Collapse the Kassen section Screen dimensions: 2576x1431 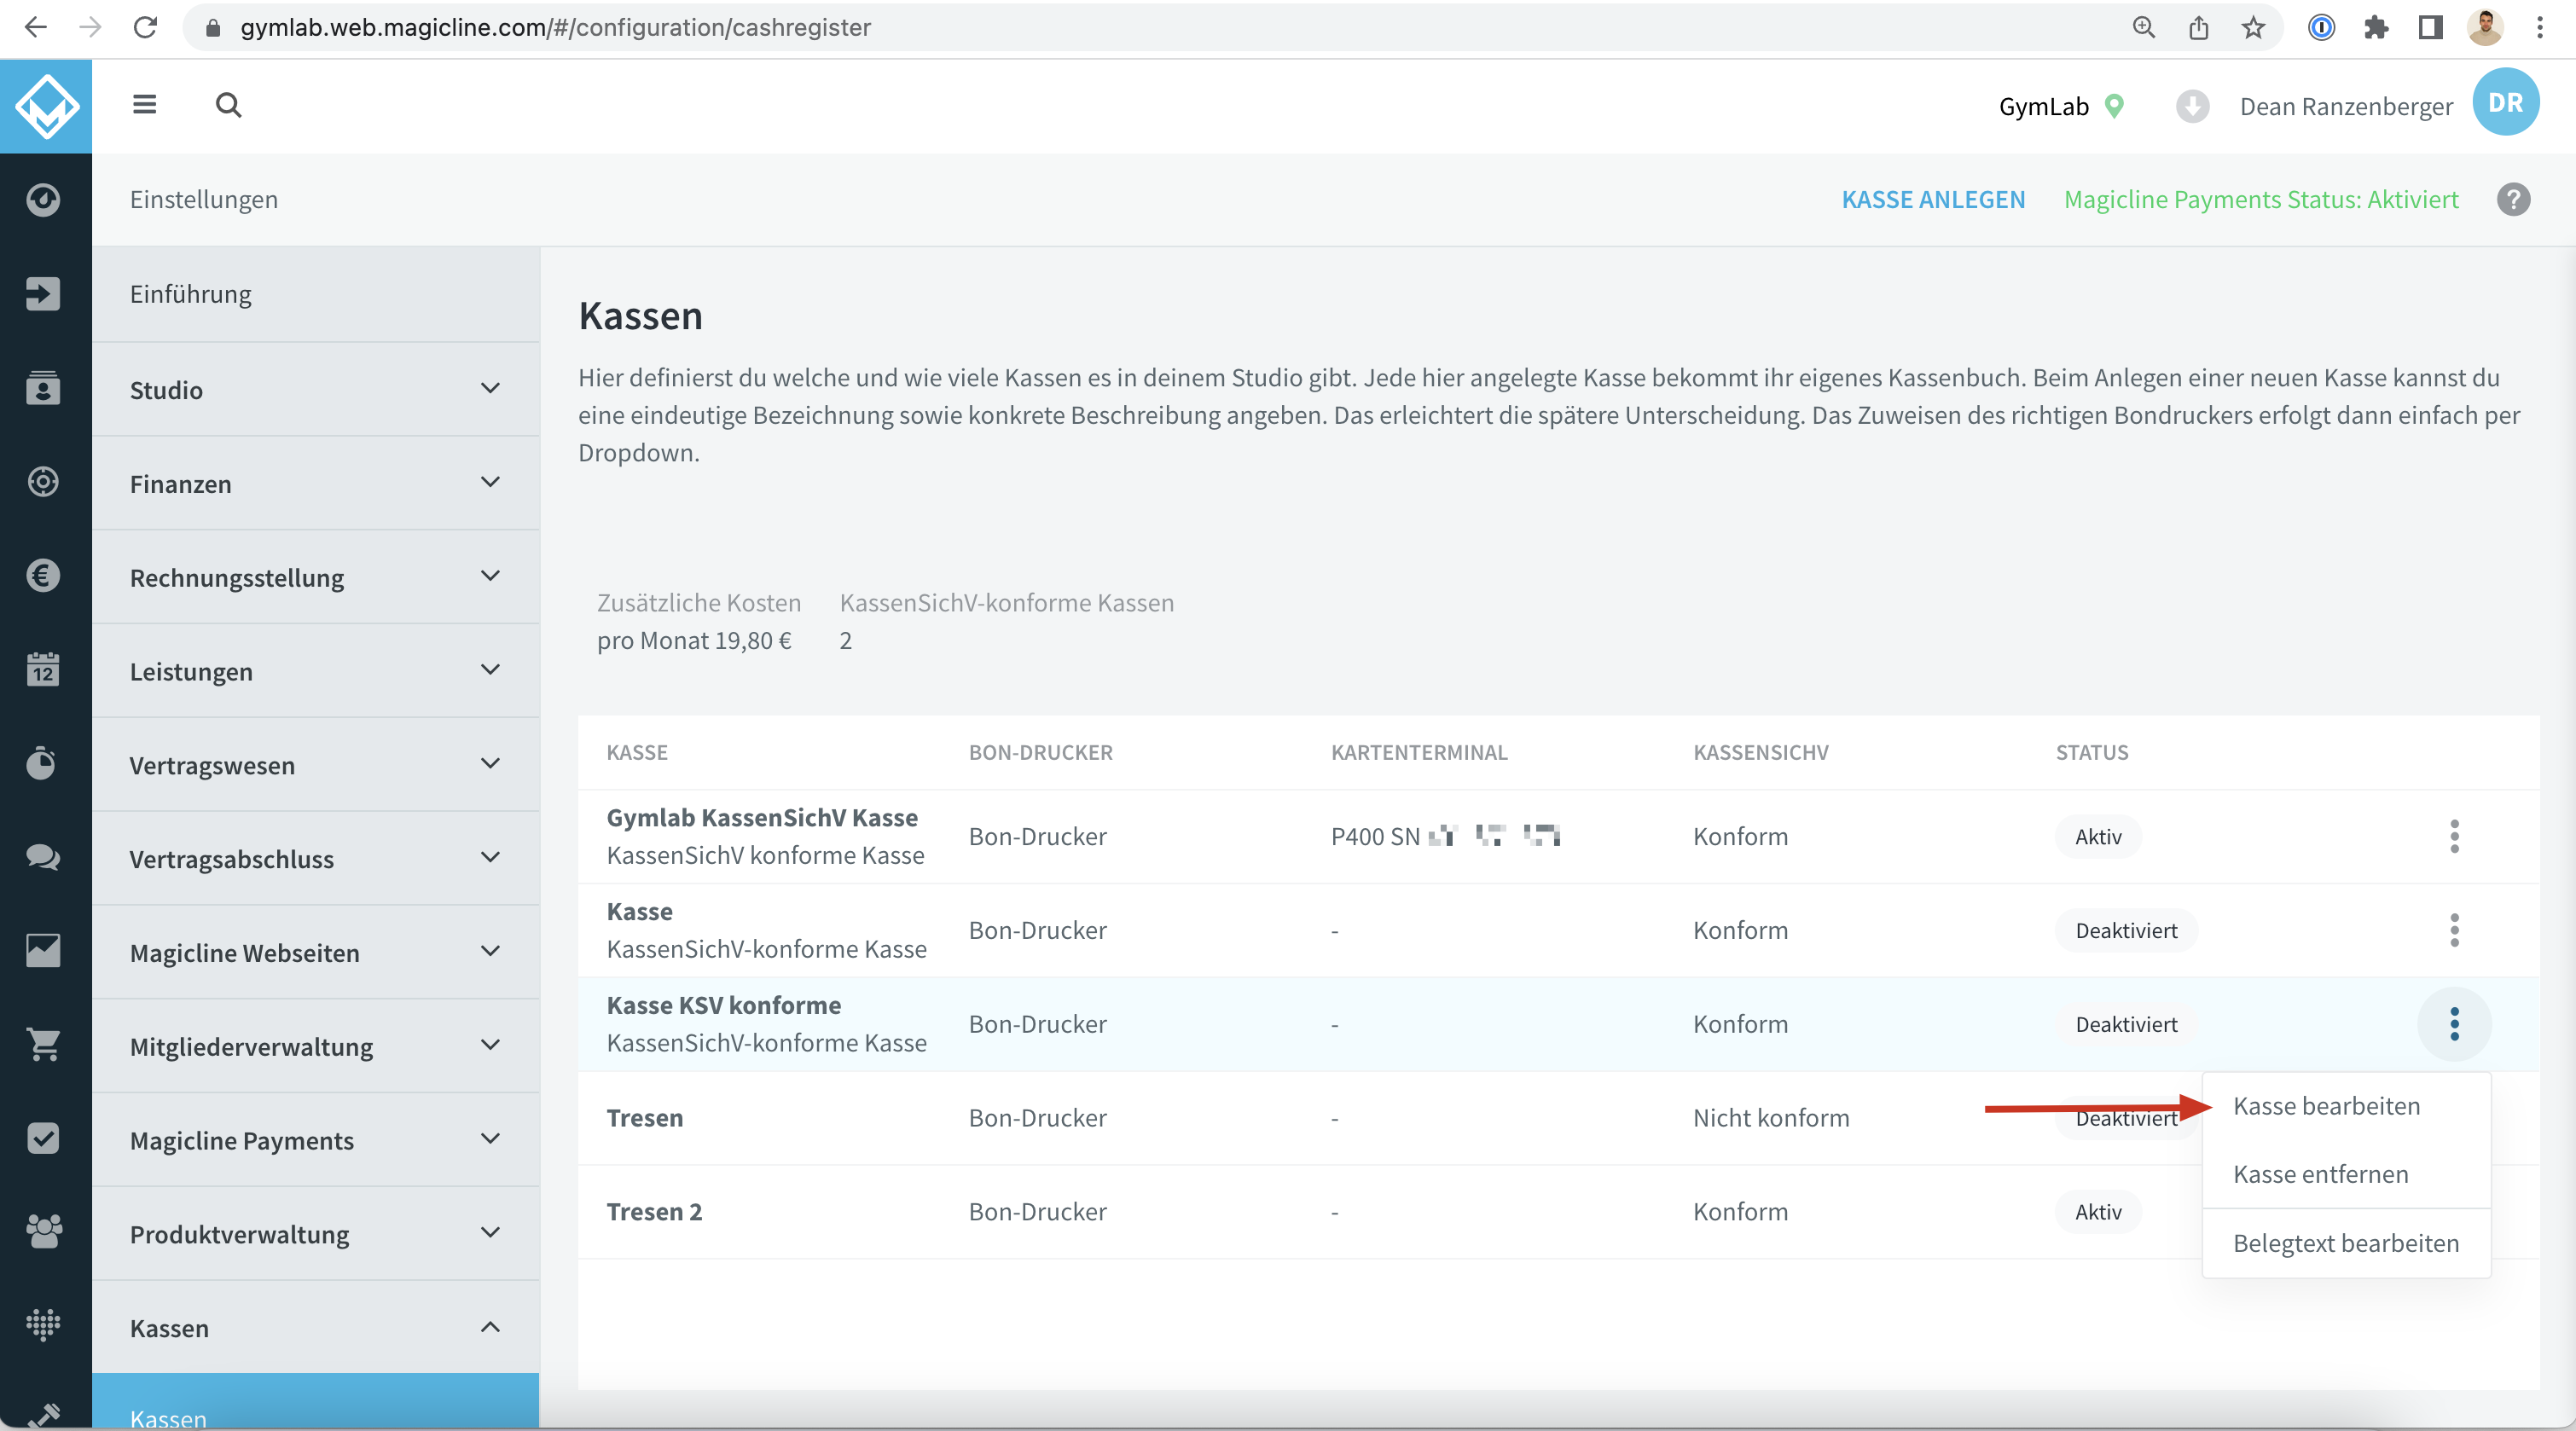(316, 1328)
